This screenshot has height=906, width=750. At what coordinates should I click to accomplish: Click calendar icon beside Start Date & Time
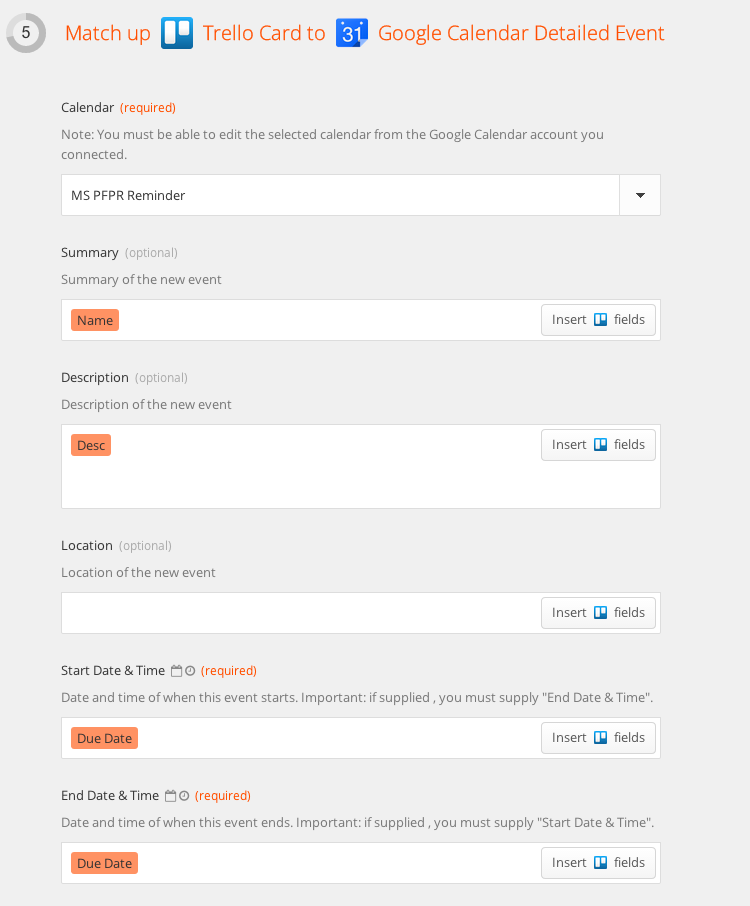[176, 671]
